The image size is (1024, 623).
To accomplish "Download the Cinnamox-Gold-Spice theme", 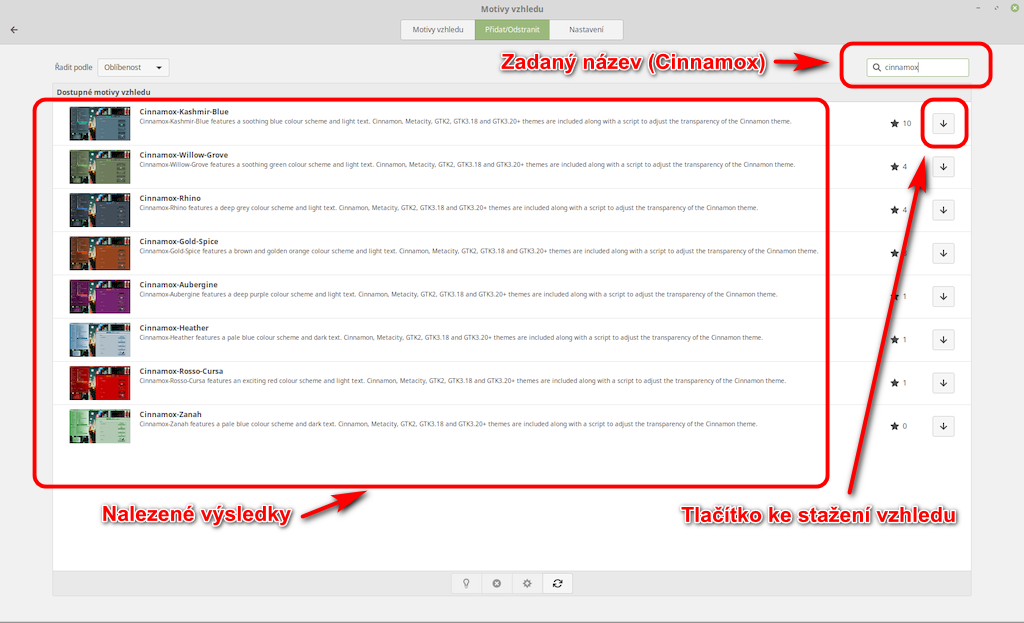I will click(943, 253).
